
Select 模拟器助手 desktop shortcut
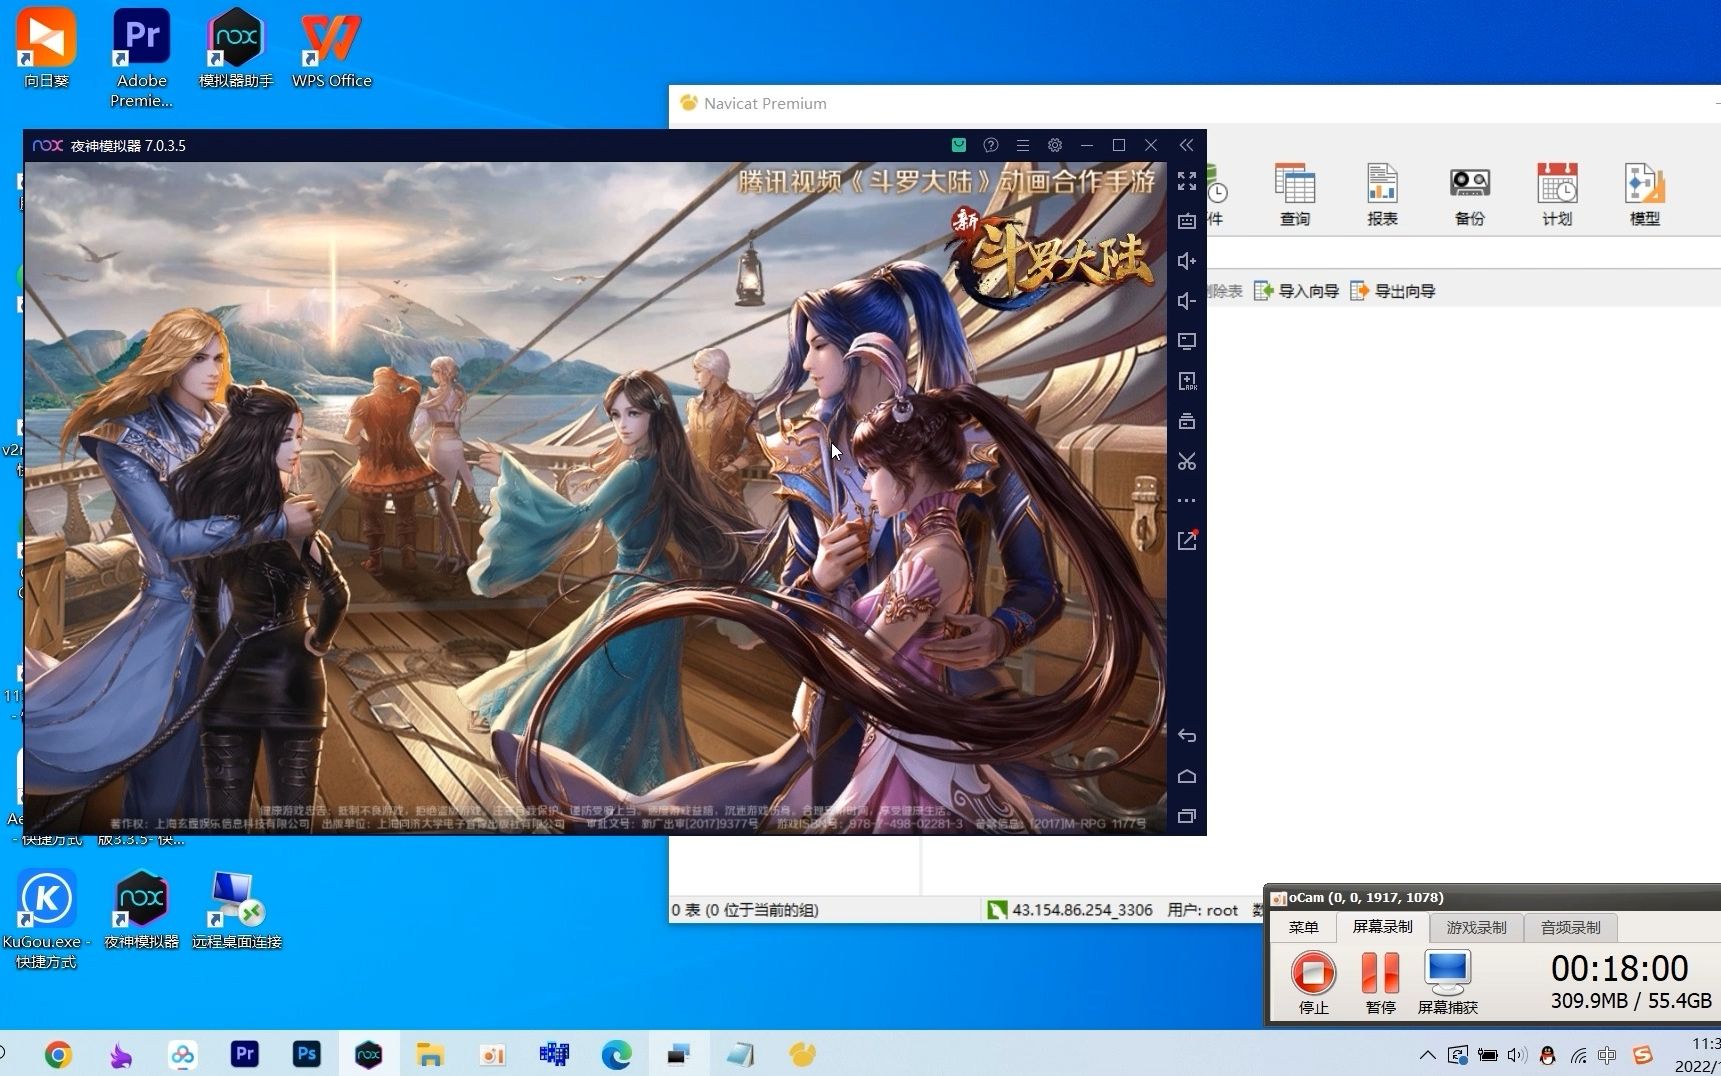pyautogui.click(x=236, y=48)
